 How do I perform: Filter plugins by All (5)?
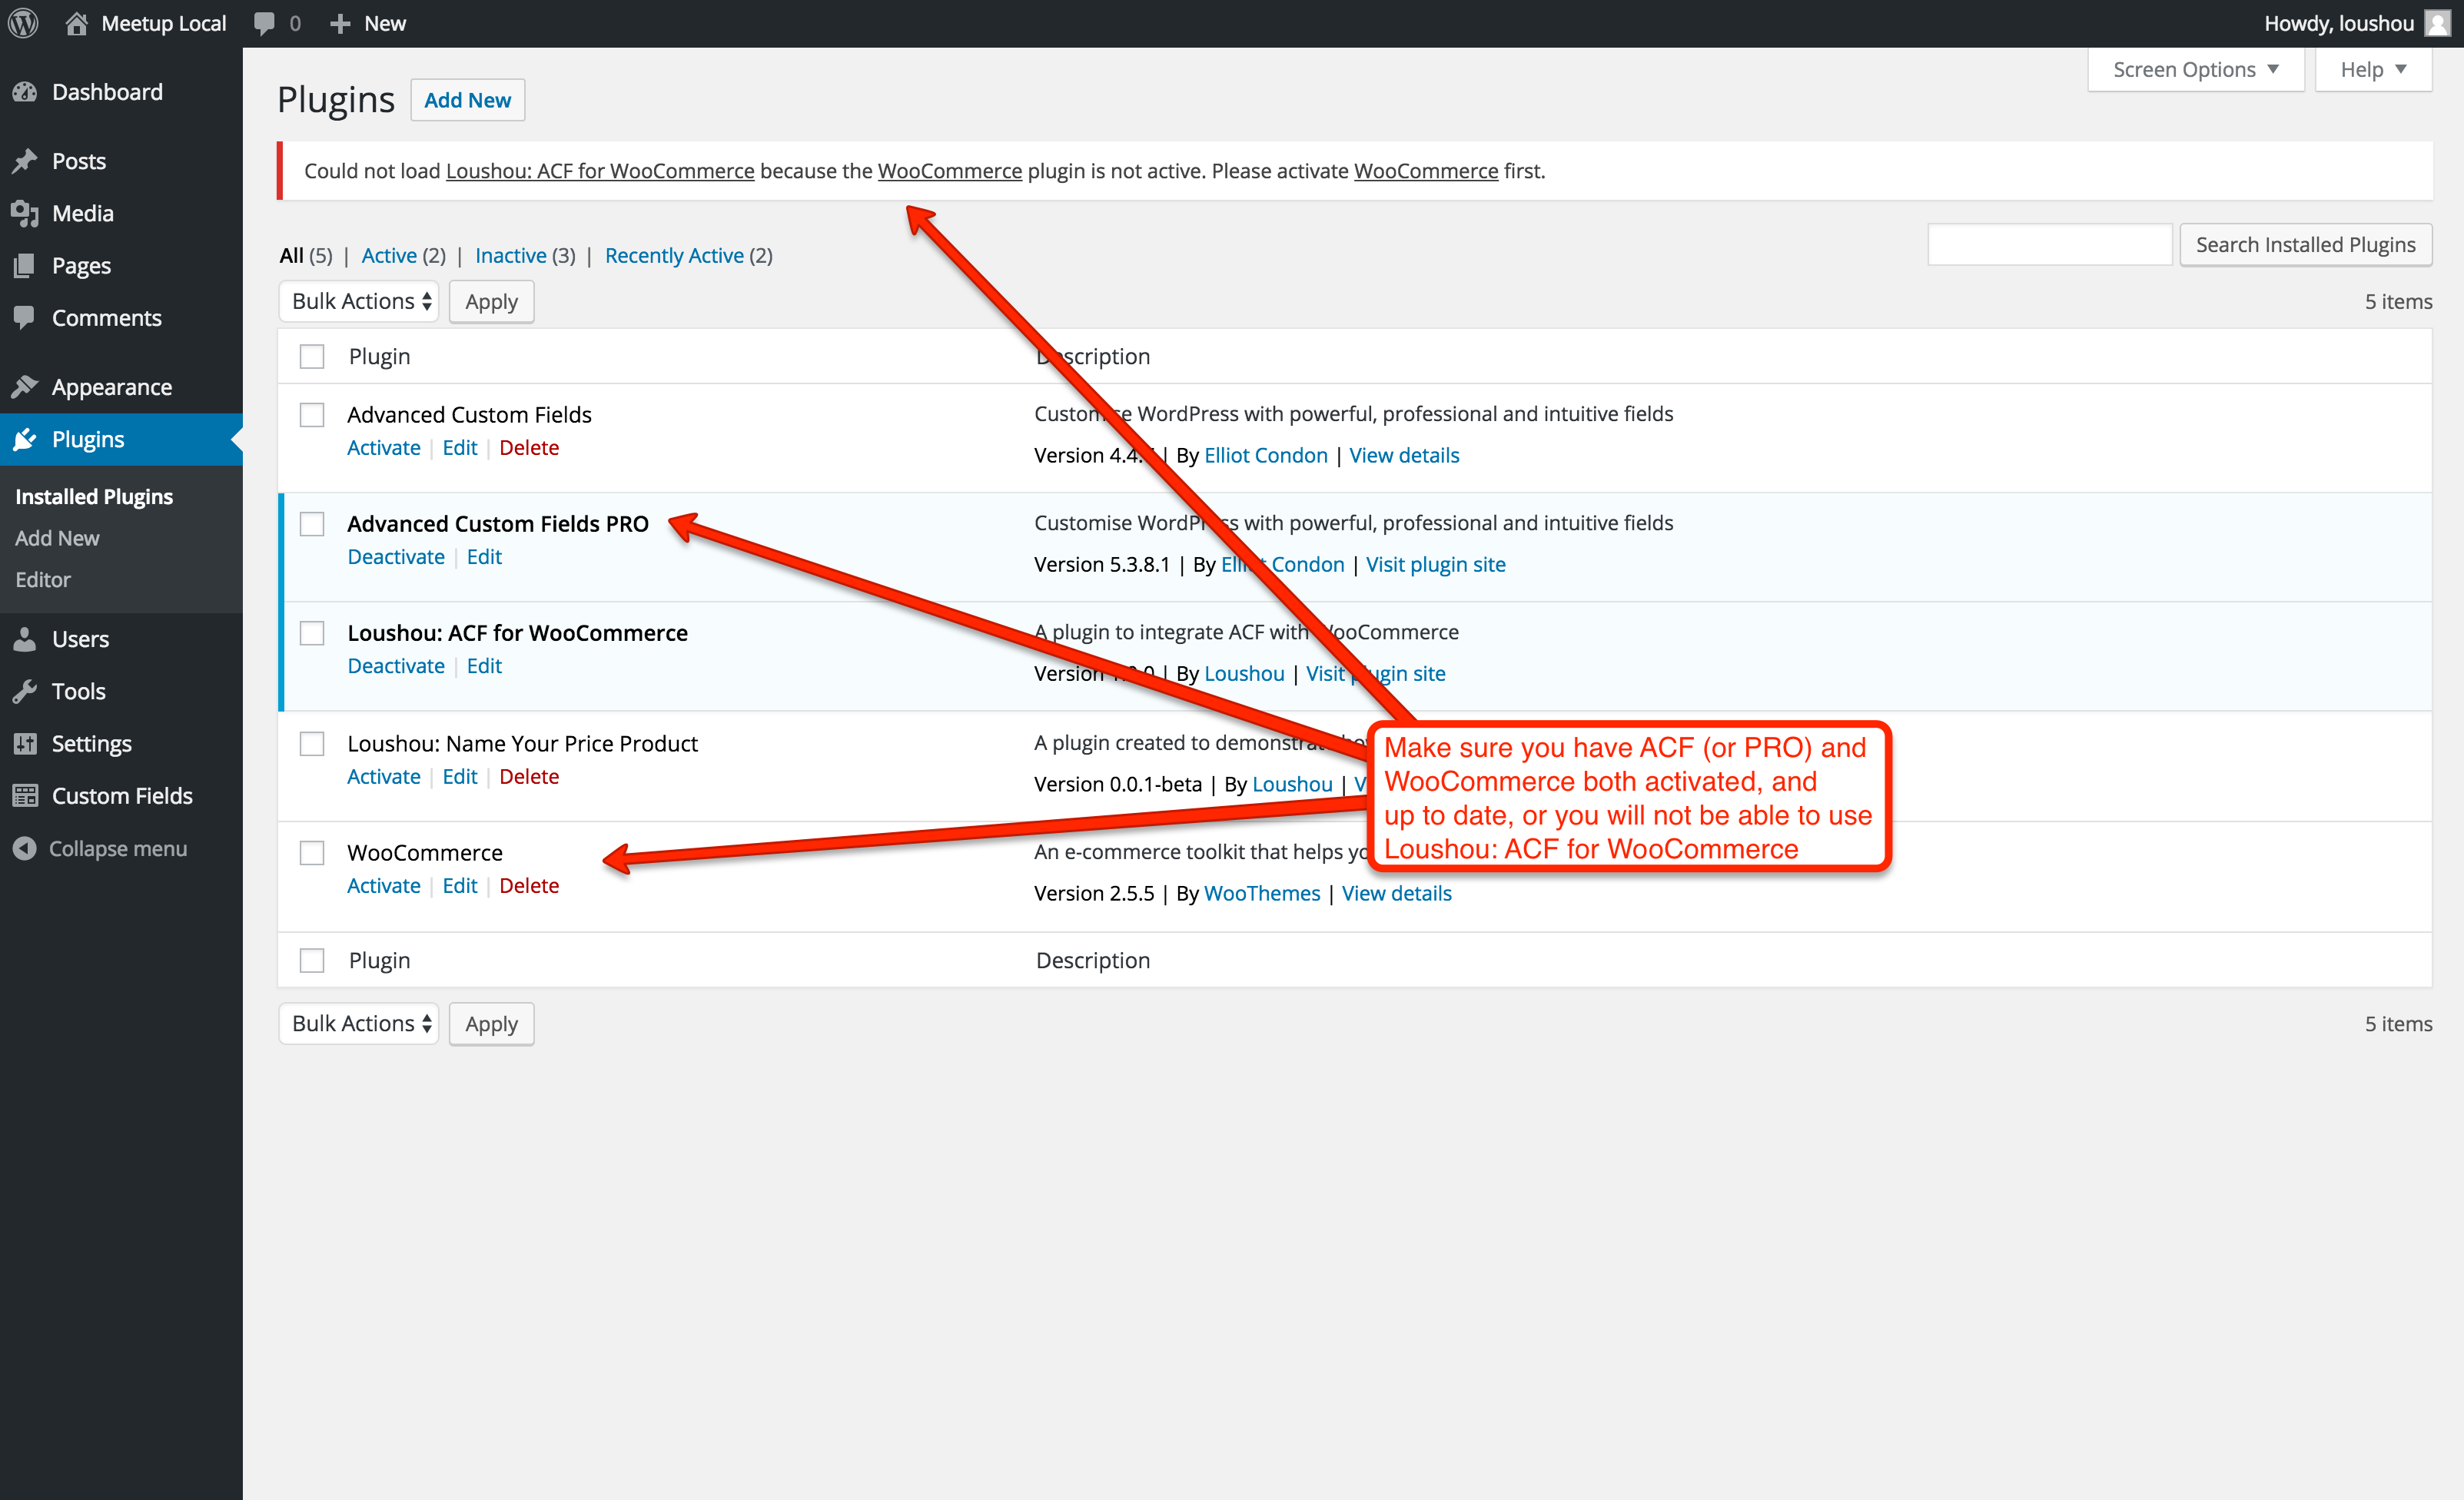tap(305, 255)
